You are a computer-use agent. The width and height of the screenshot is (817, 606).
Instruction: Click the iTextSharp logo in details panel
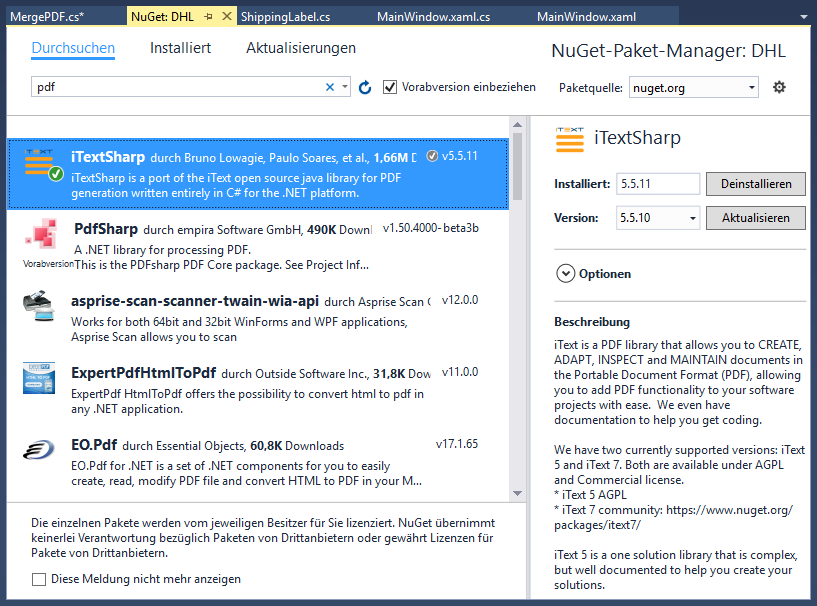tap(569, 140)
